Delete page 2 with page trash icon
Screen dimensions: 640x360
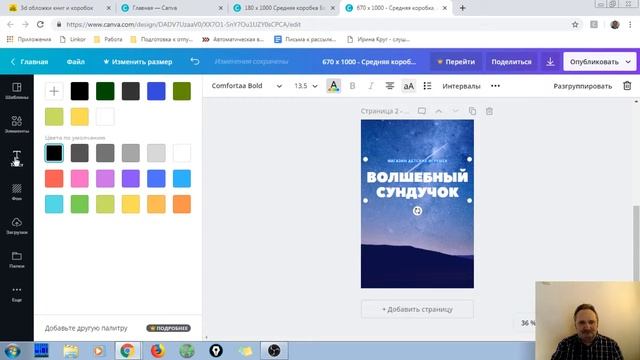pos(489,111)
